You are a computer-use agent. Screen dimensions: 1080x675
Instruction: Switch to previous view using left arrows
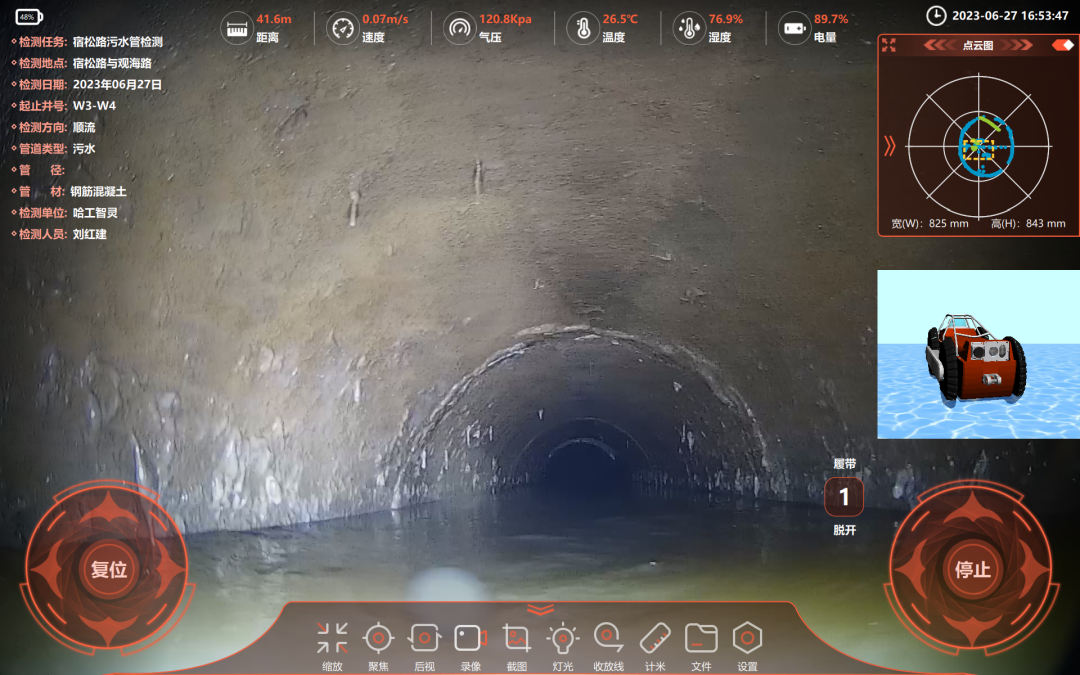click(940, 45)
